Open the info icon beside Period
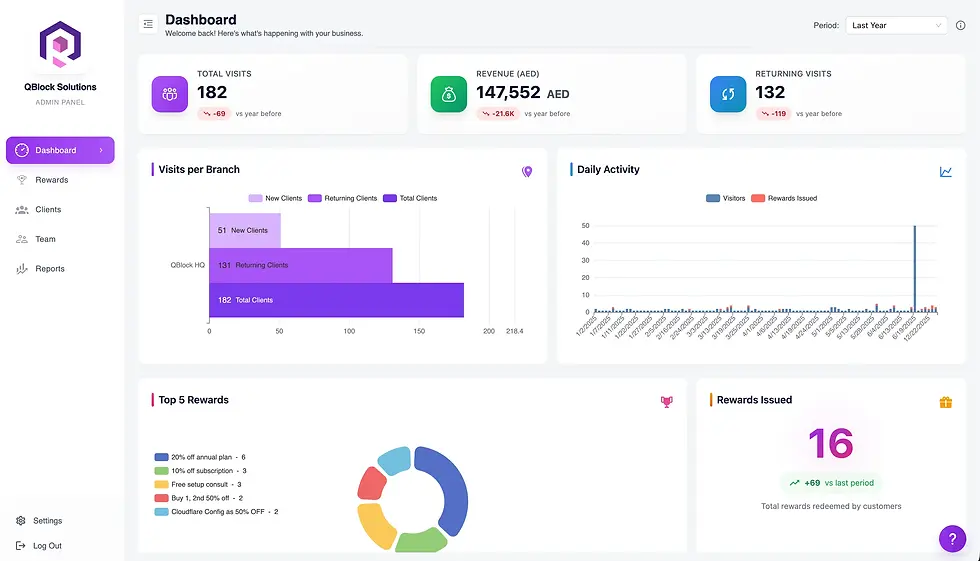Image resolution: width=980 pixels, height=561 pixels. pos(961,26)
